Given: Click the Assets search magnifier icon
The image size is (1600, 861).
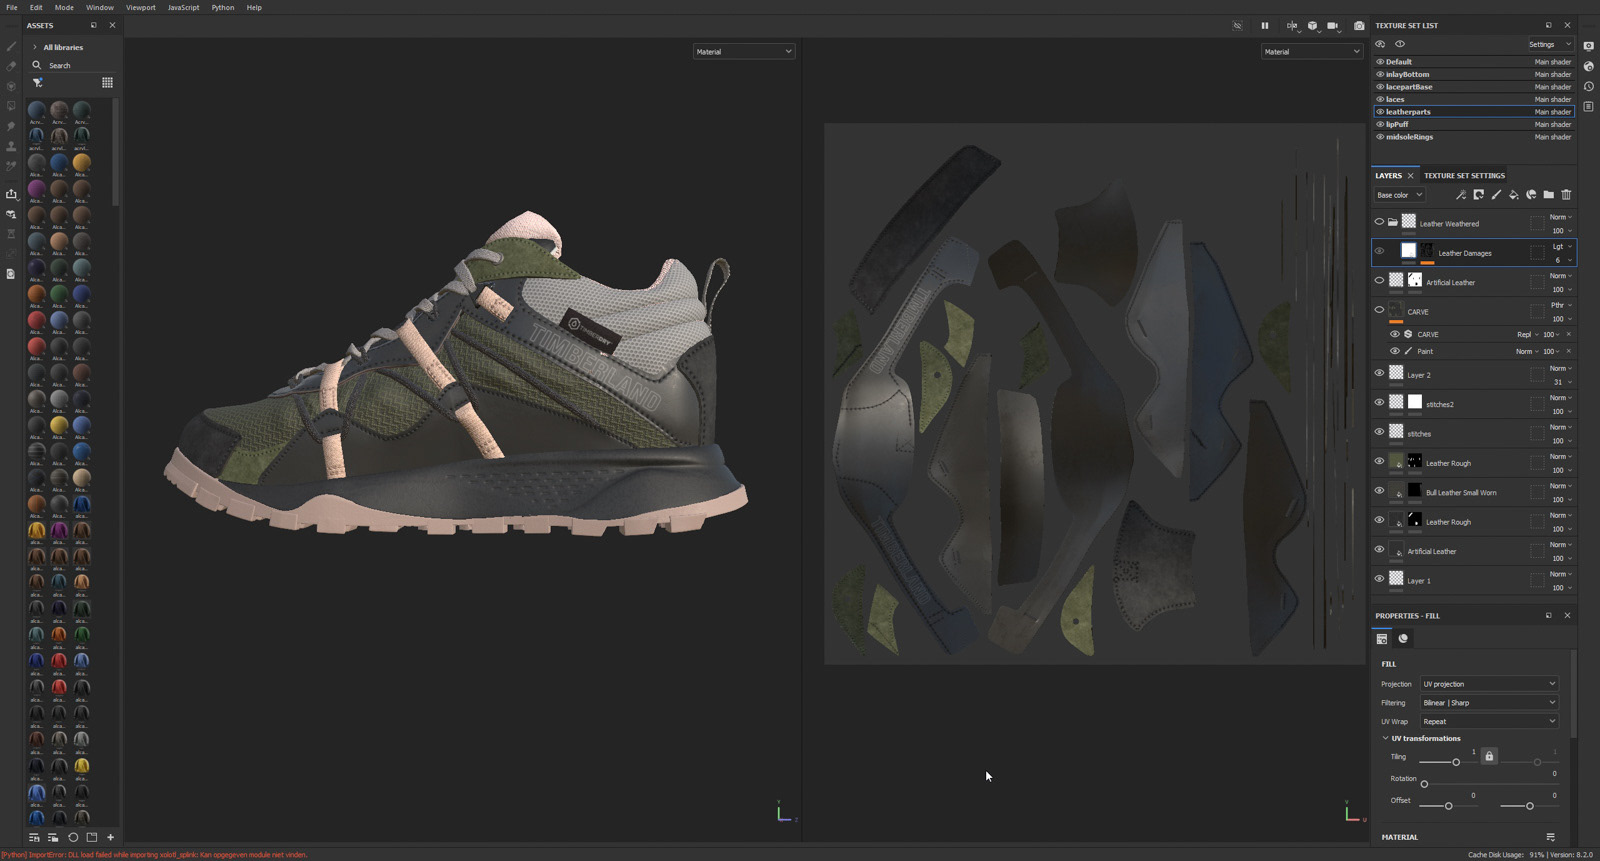Looking at the screenshot, I should click(37, 65).
